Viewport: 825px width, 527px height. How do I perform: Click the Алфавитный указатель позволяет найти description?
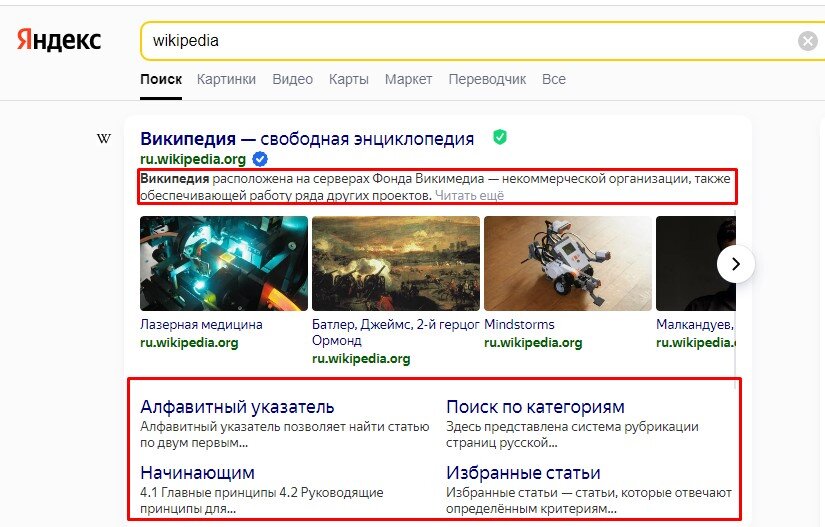pyautogui.click(x=285, y=434)
